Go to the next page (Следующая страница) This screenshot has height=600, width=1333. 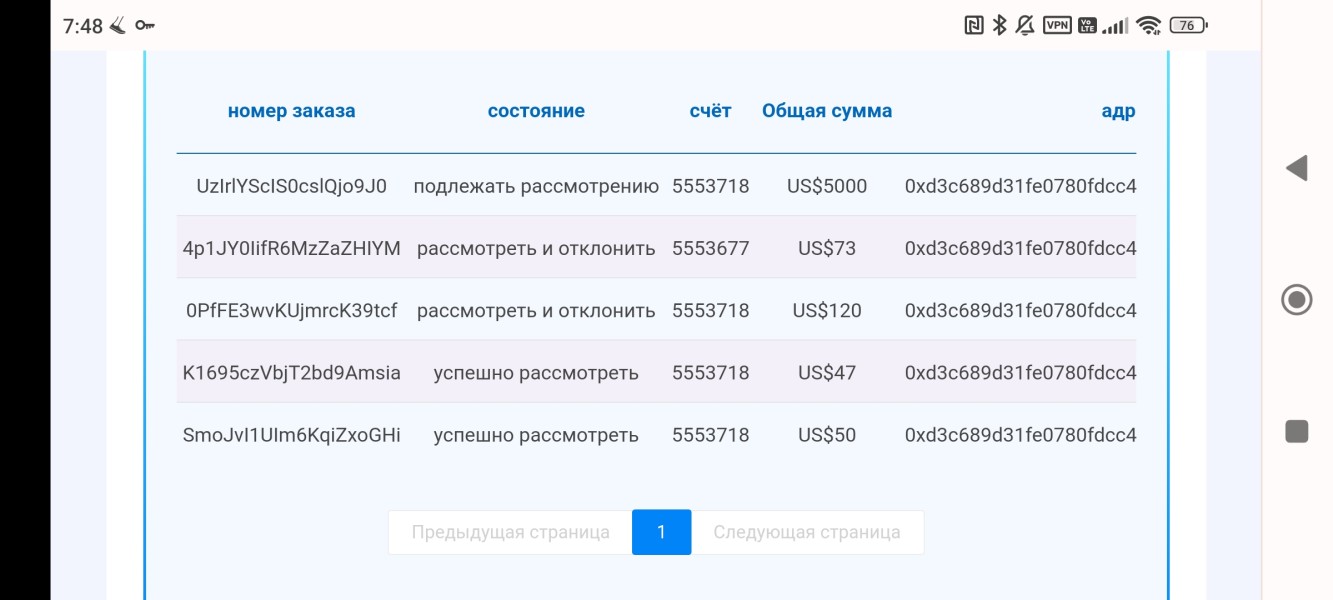pos(807,532)
